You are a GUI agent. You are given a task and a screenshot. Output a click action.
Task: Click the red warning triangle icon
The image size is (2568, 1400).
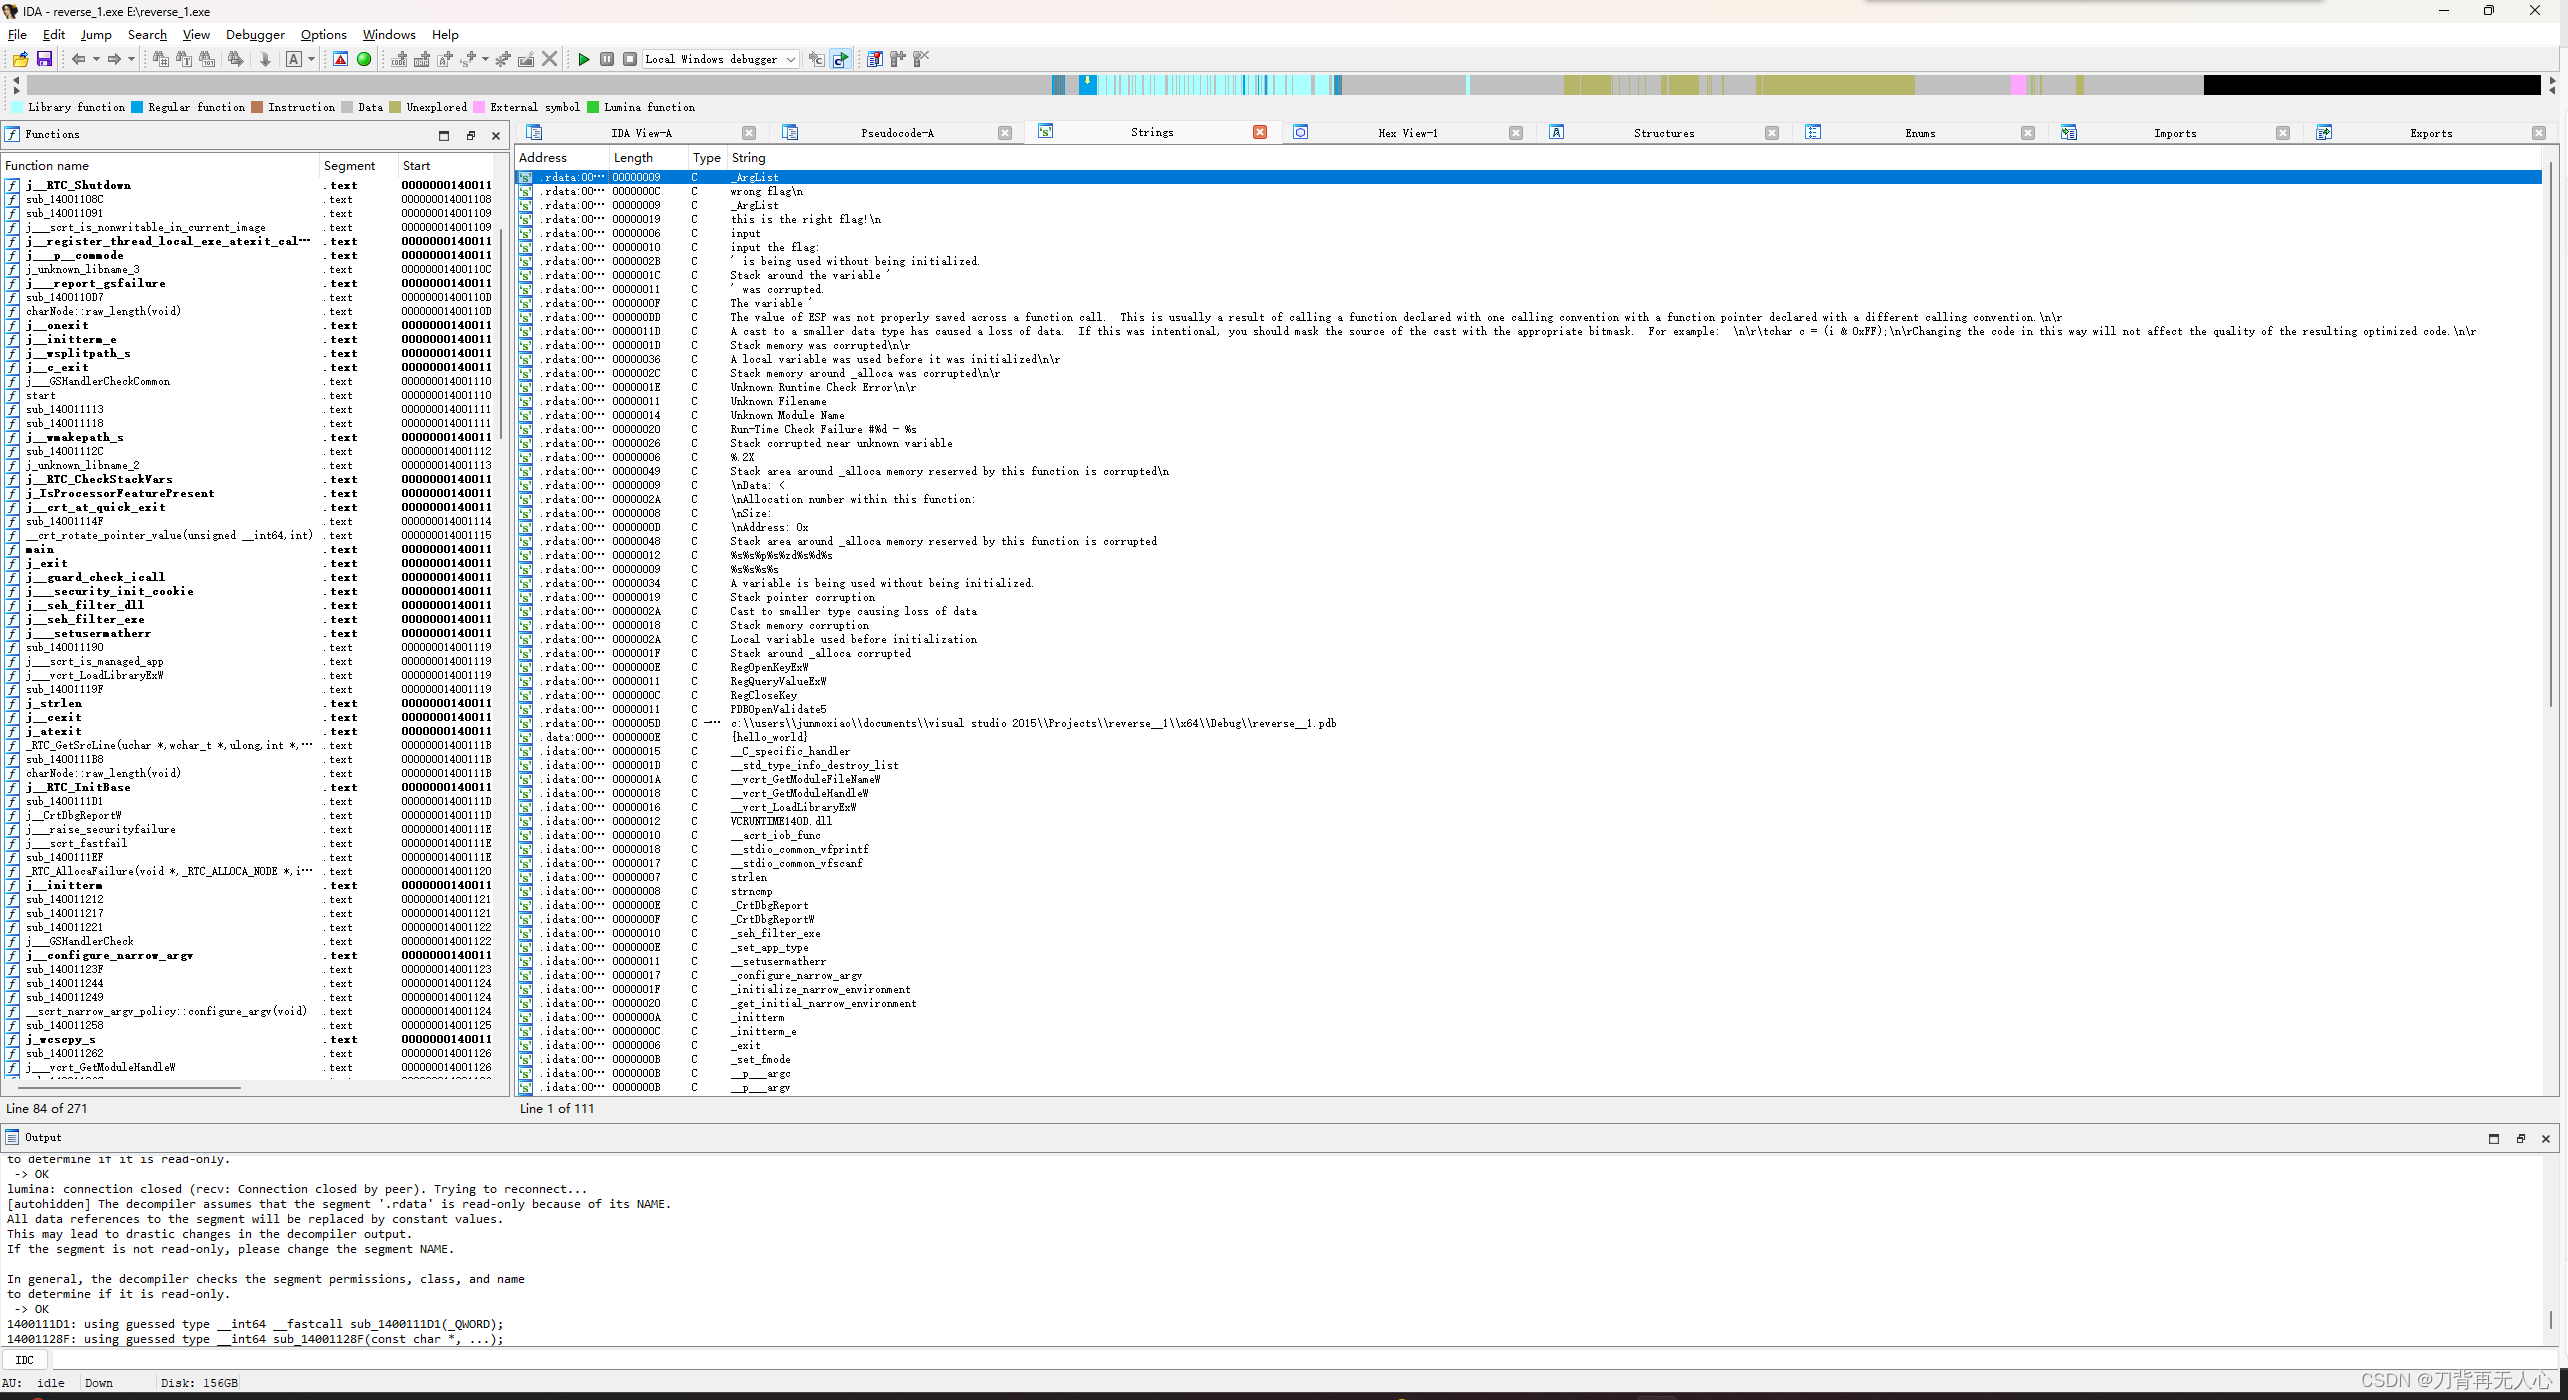tap(341, 60)
